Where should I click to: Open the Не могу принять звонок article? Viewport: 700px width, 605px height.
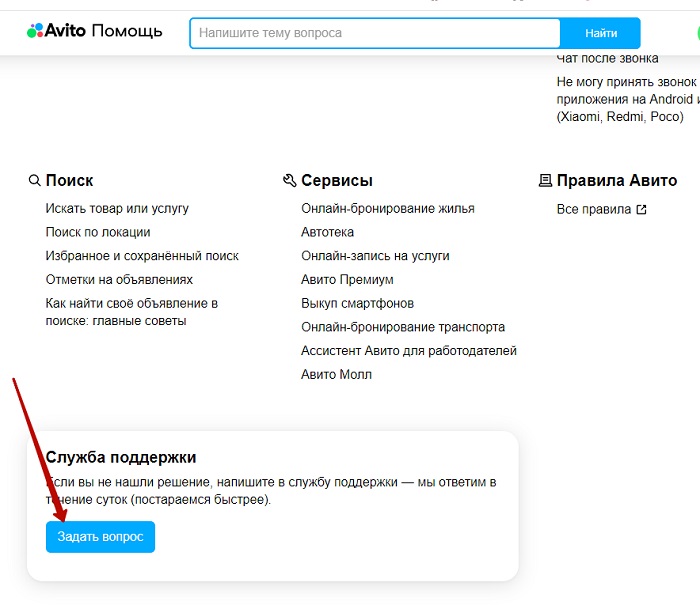click(628, 99)
